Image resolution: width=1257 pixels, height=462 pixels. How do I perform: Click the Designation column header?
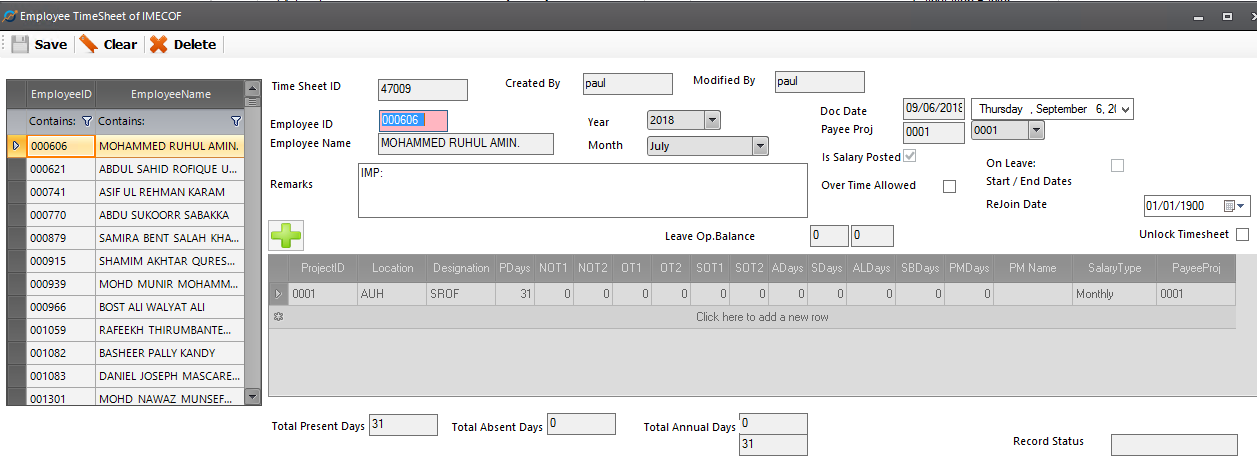461,268
